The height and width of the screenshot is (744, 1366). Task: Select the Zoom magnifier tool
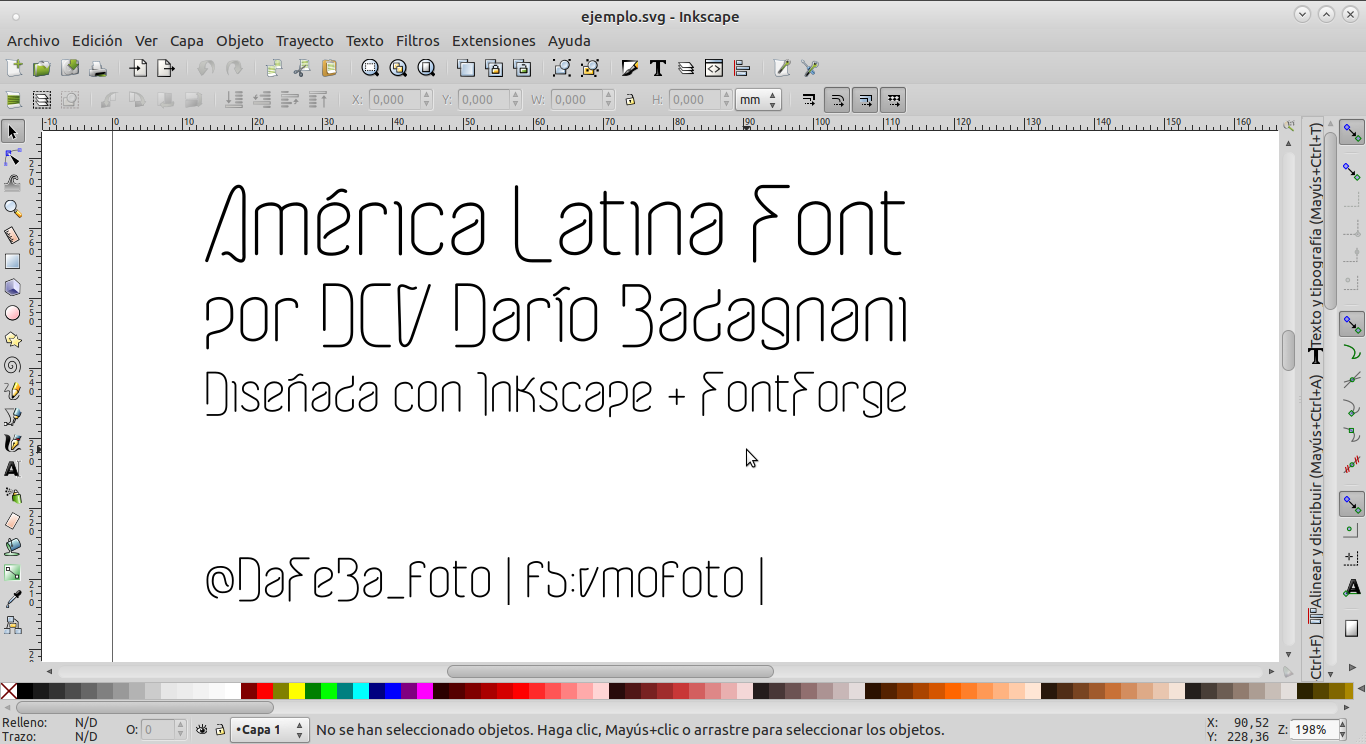point(13,209)
